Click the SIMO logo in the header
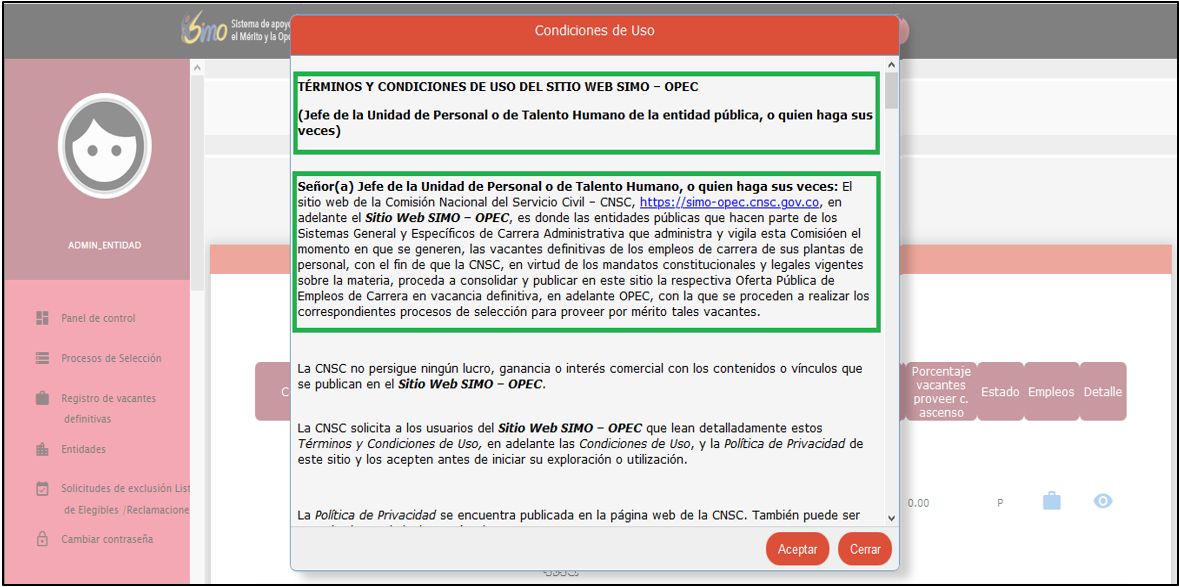Screen dimensions: 1179x587 tap(203, 30)
